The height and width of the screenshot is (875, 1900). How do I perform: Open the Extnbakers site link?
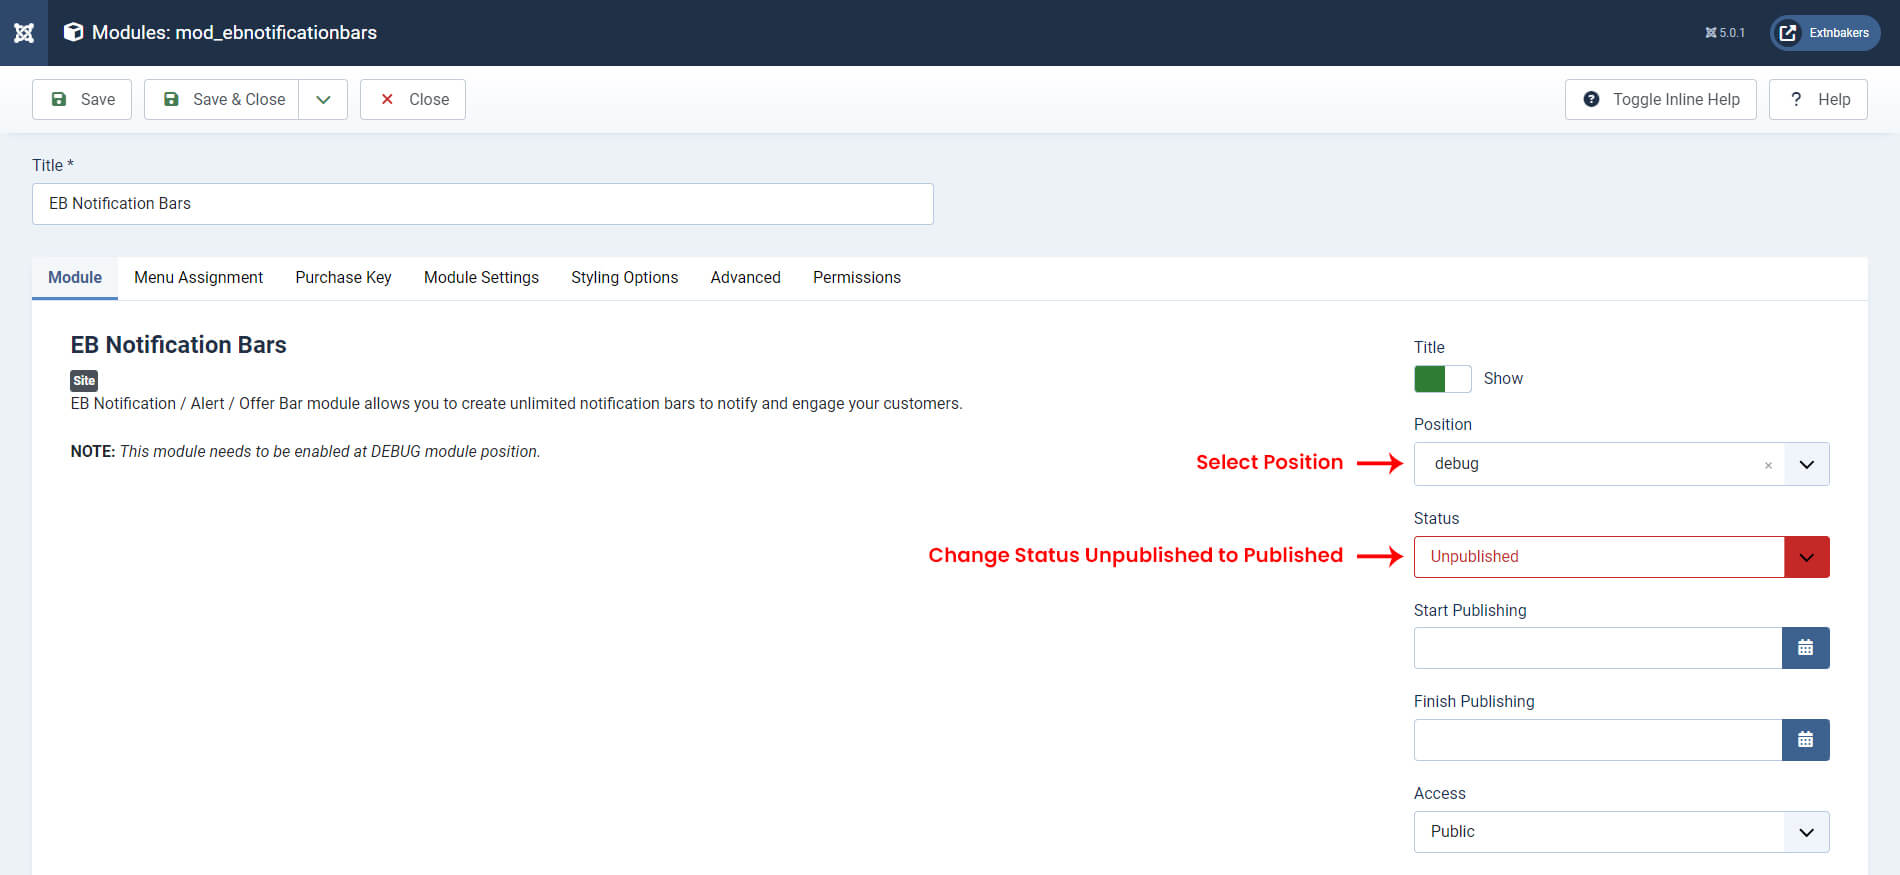[1825, 33]
